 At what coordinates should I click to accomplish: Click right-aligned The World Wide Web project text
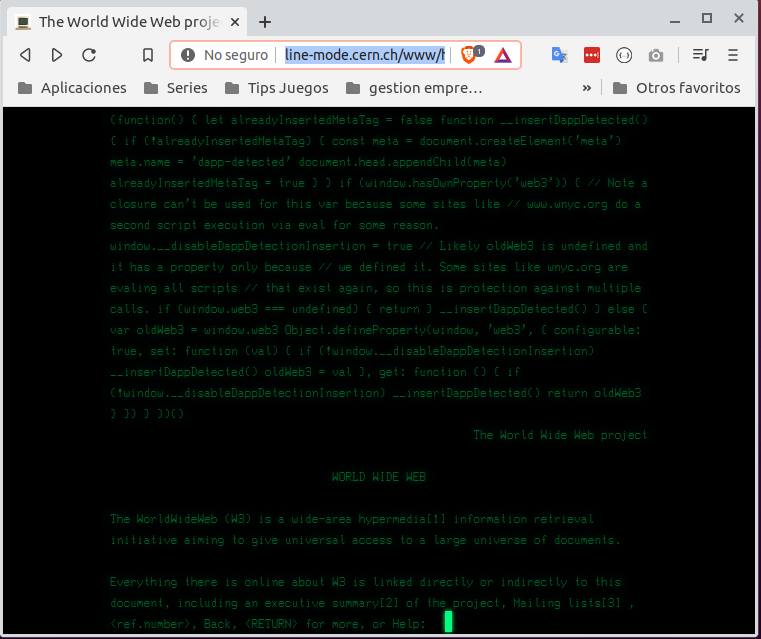pos(560,435)
